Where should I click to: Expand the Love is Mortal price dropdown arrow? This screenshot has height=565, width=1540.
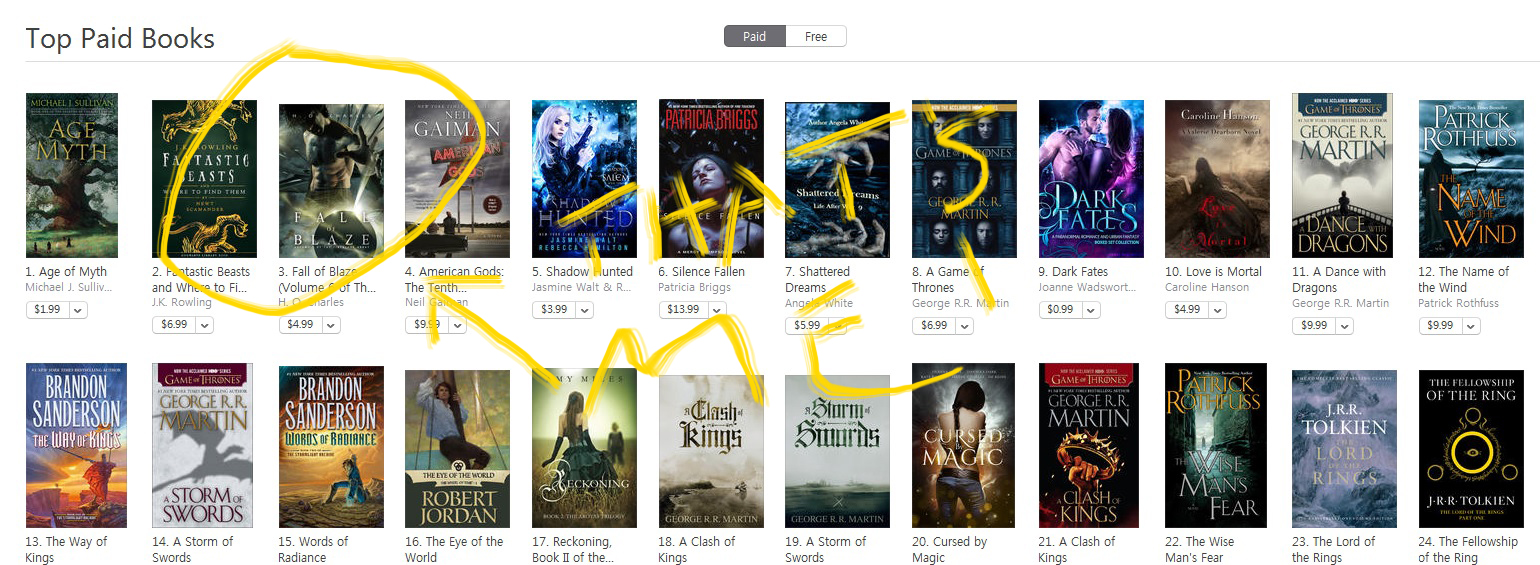1217,310
